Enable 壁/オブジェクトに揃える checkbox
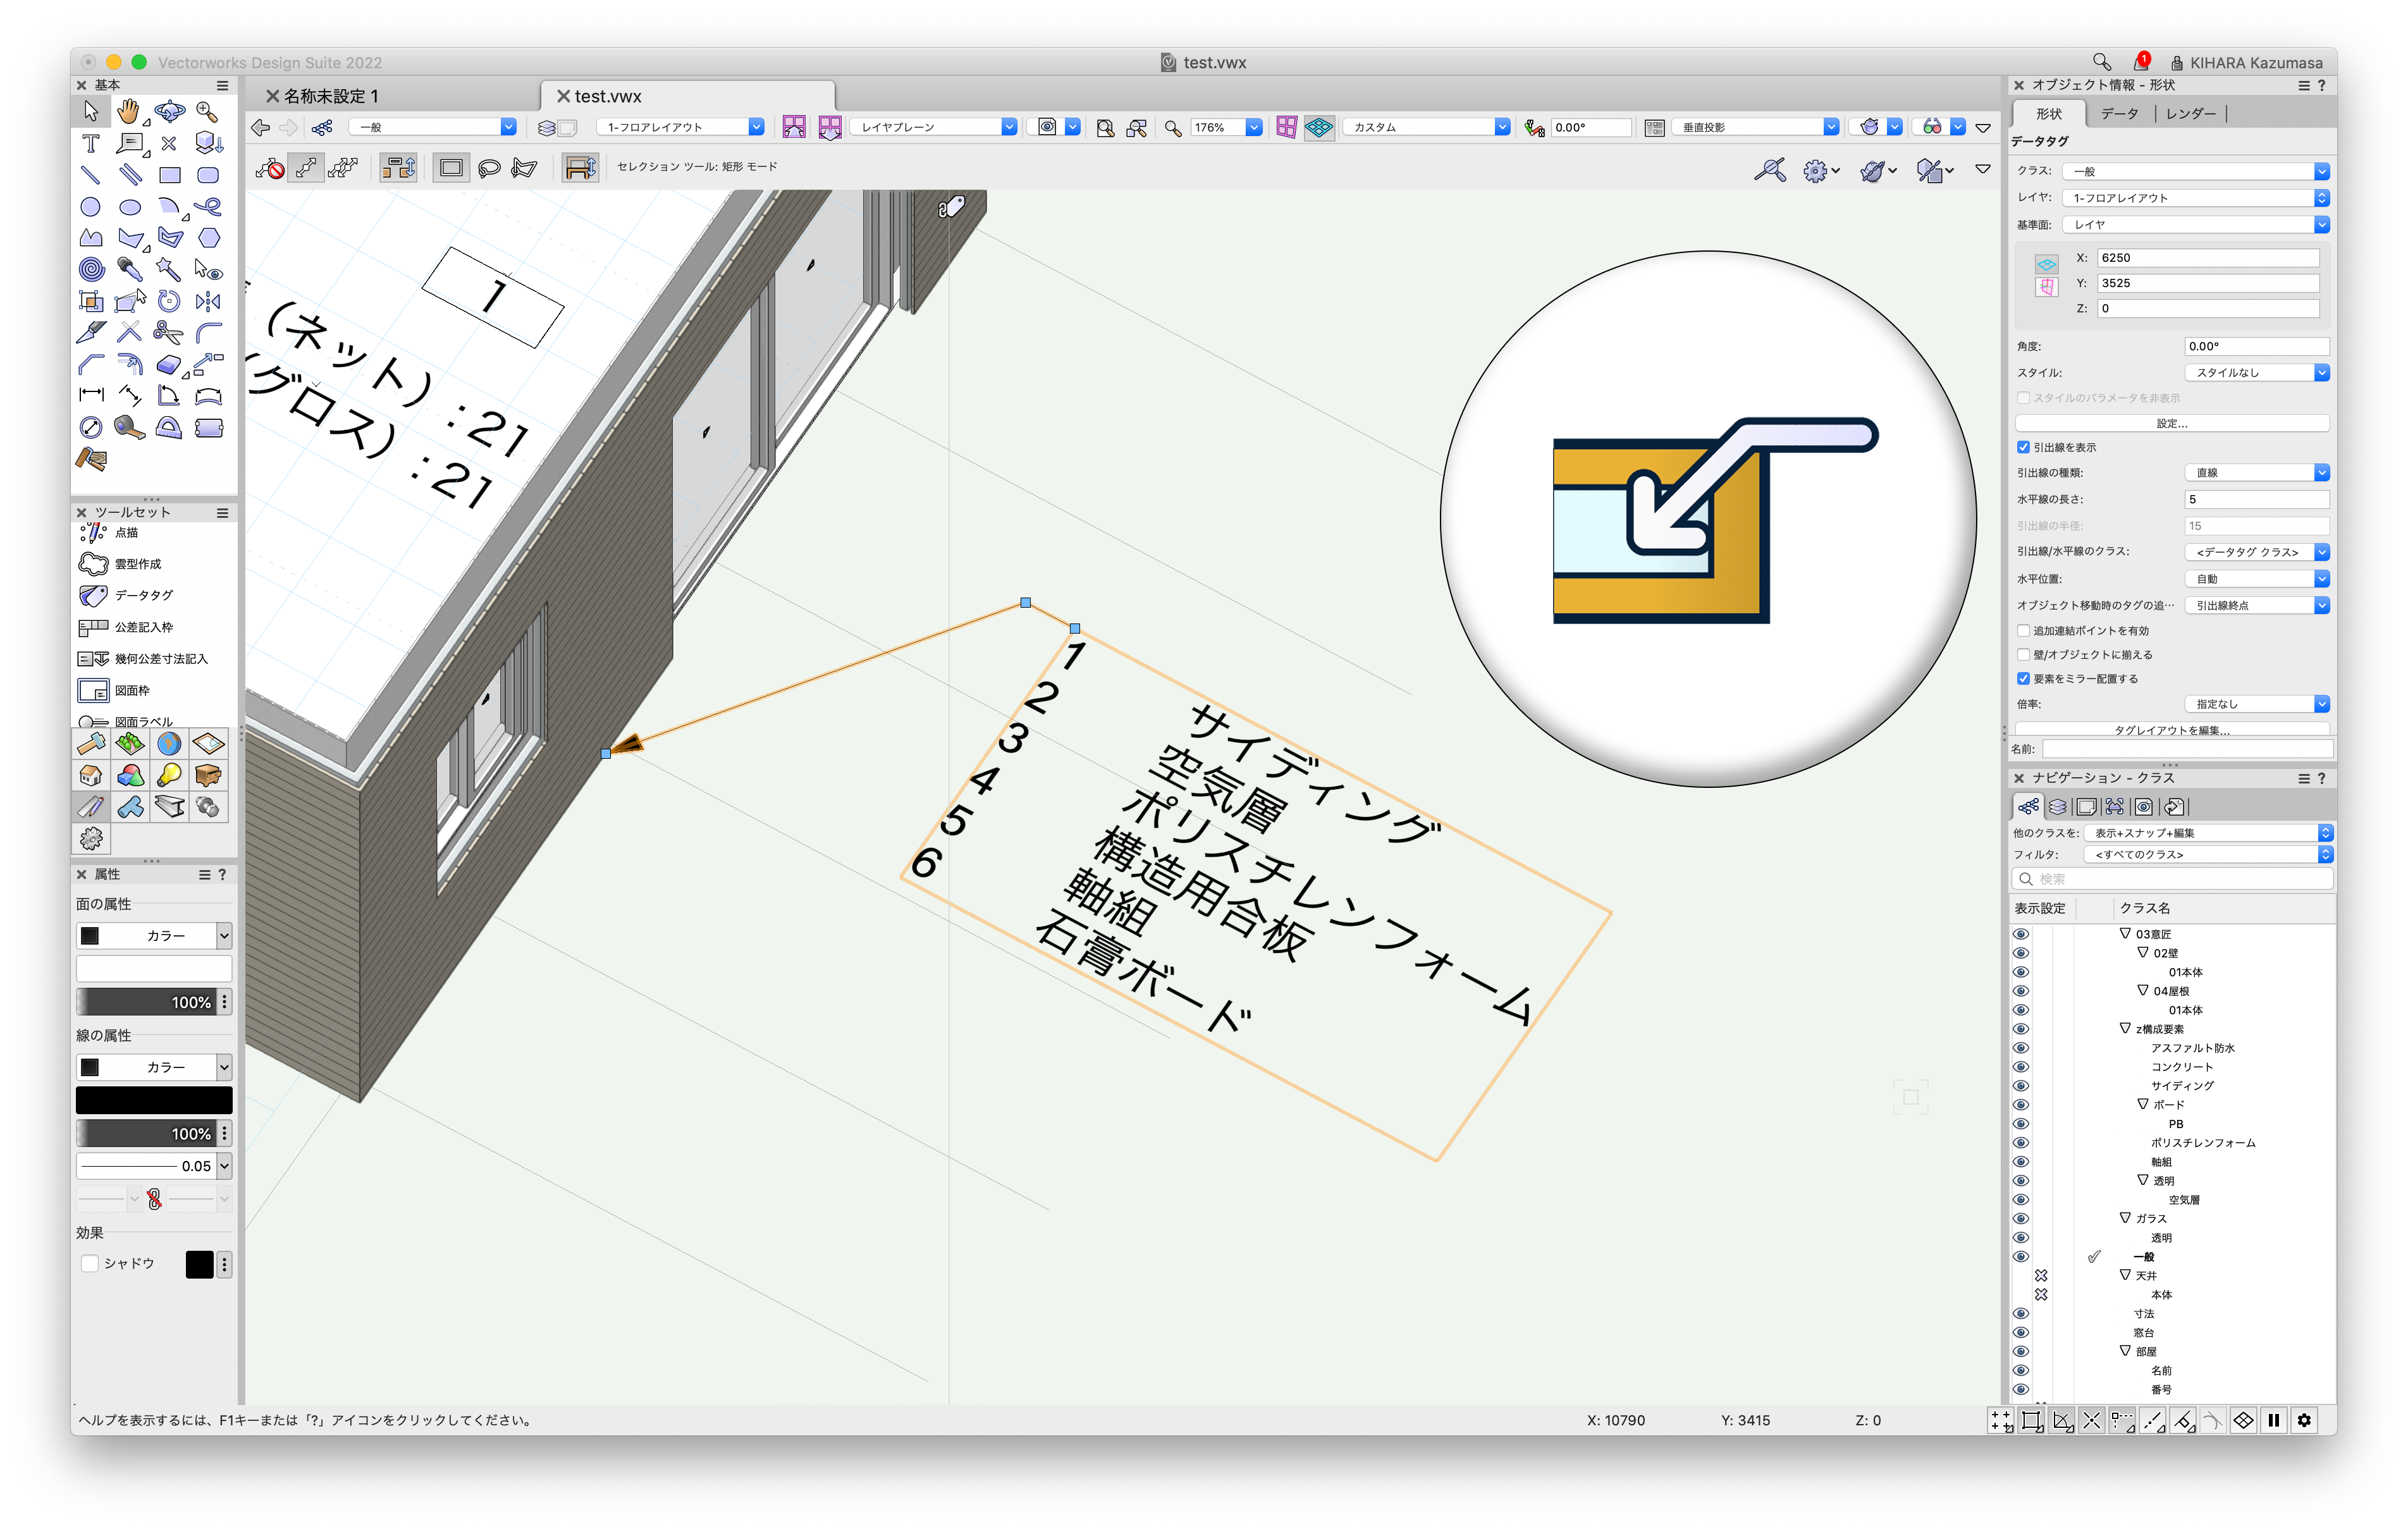 pyautogui.click(x=2023, y=655)
